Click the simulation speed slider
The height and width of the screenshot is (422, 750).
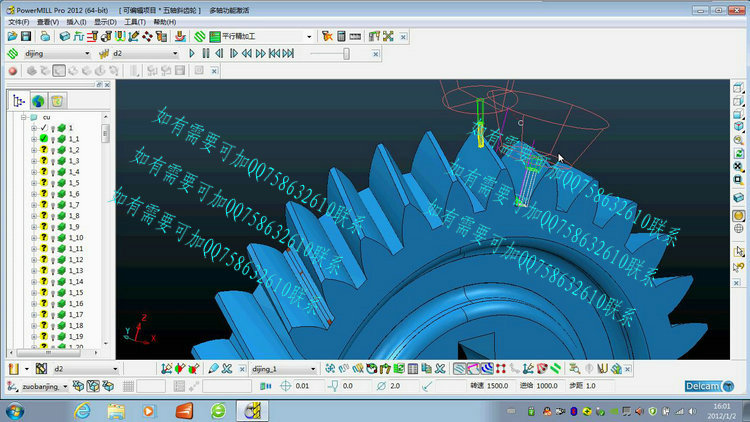tap(346, 53)
